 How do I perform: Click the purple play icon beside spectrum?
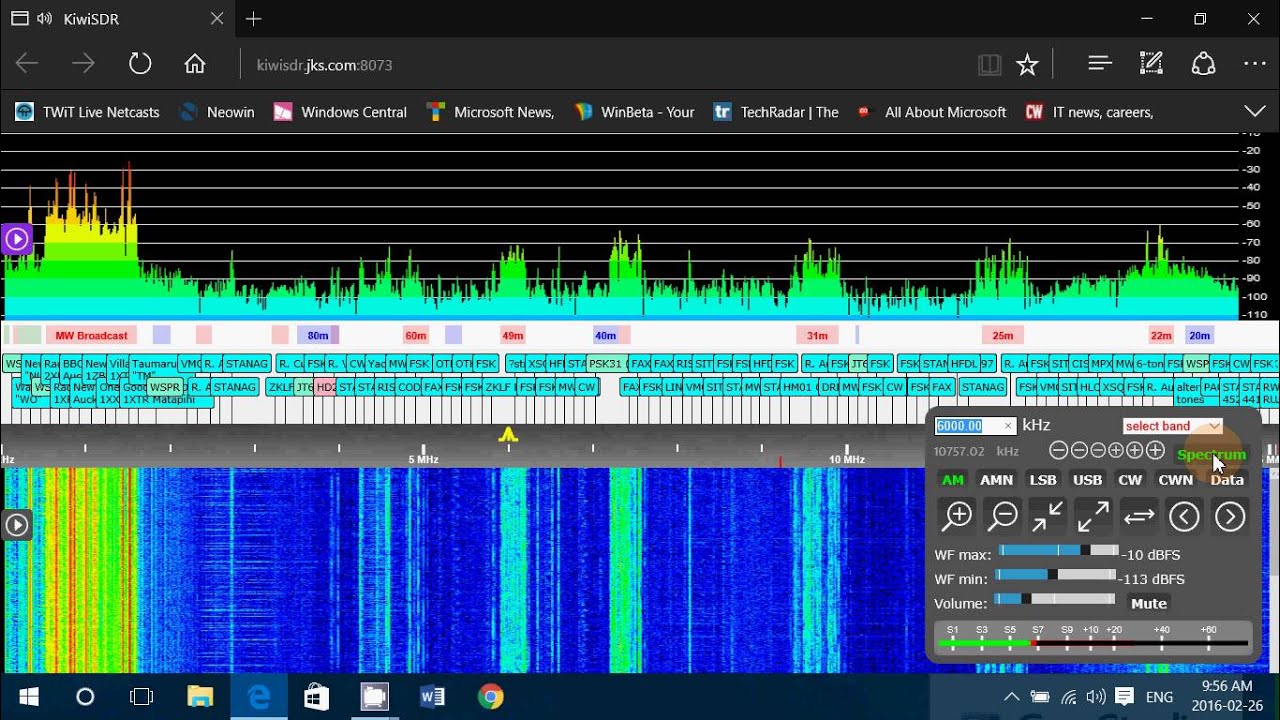coord(17,239)
